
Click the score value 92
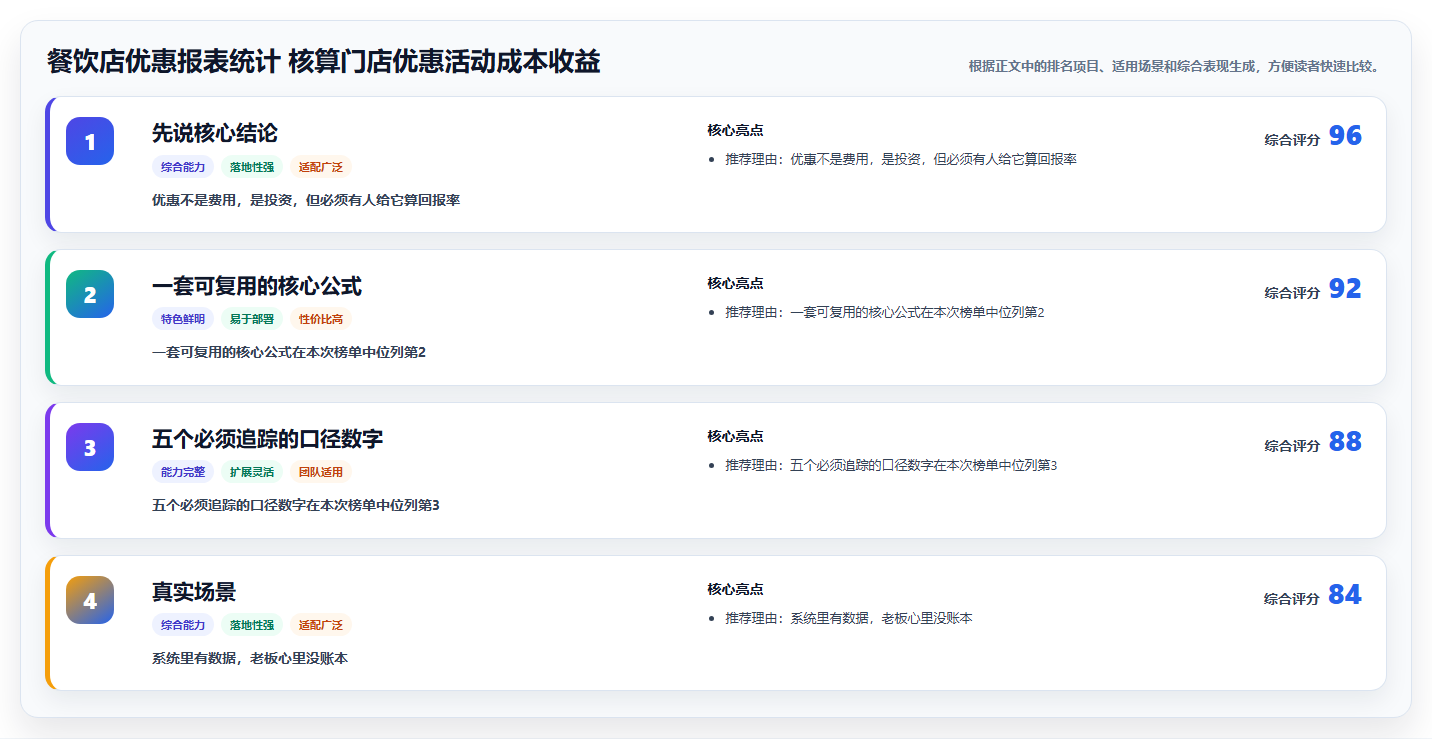click(1345, 289)
